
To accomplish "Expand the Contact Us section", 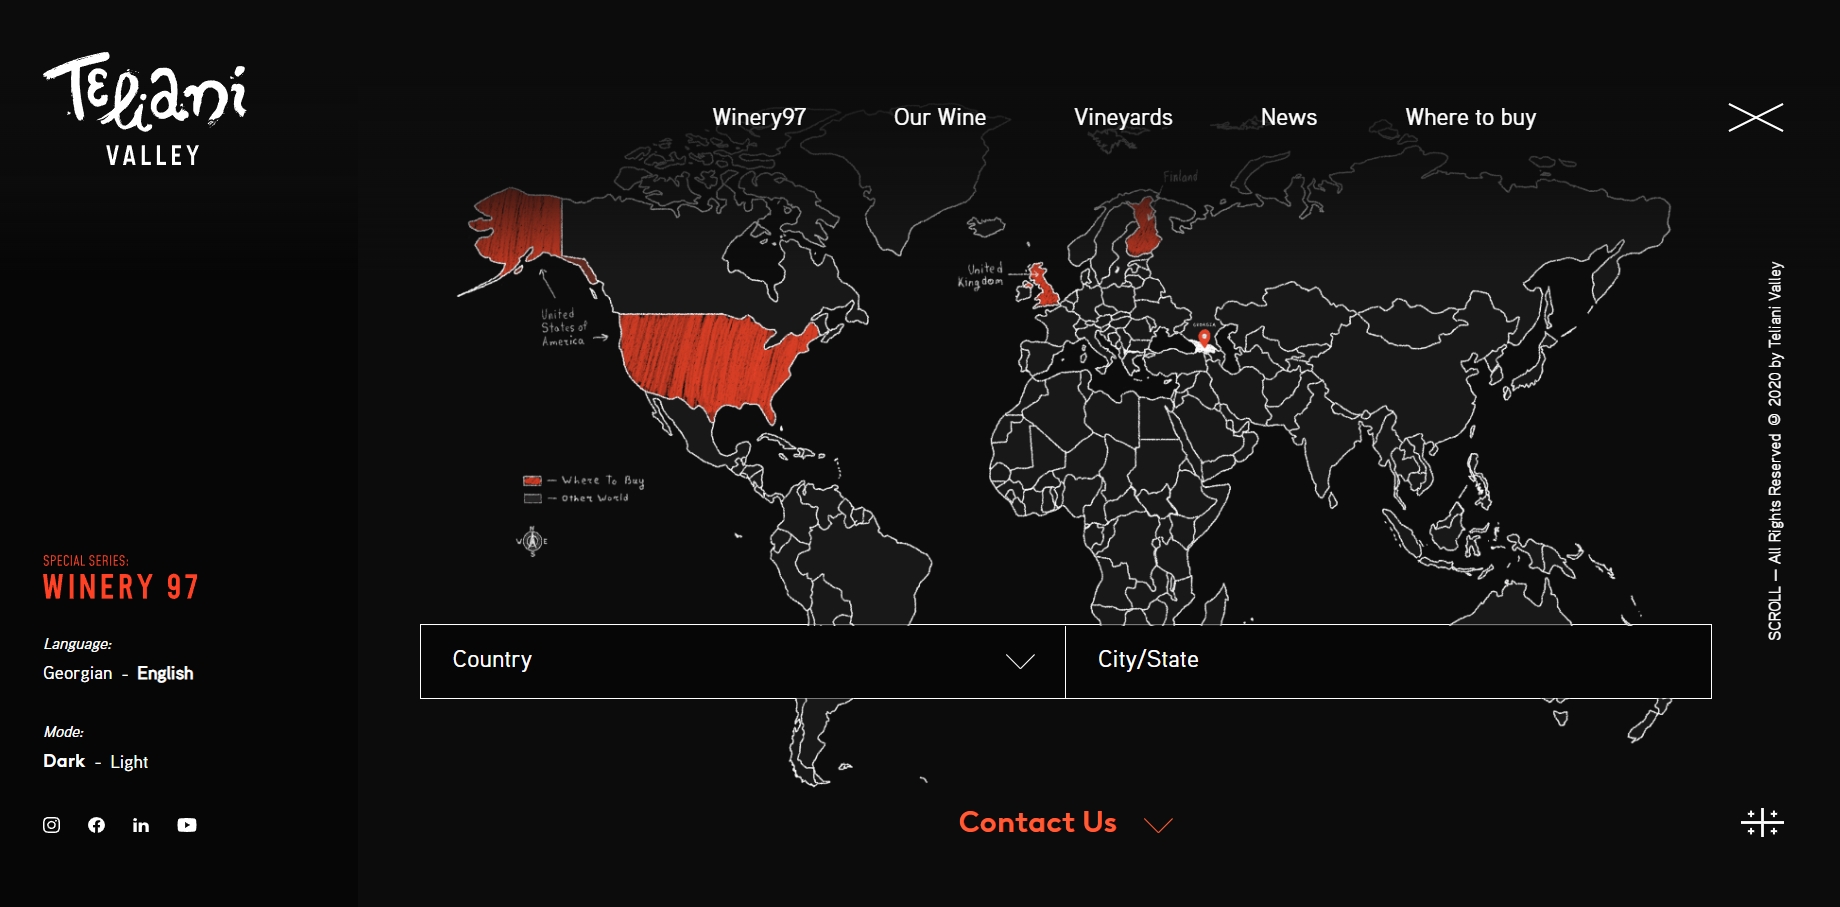I will point(1065,822).
